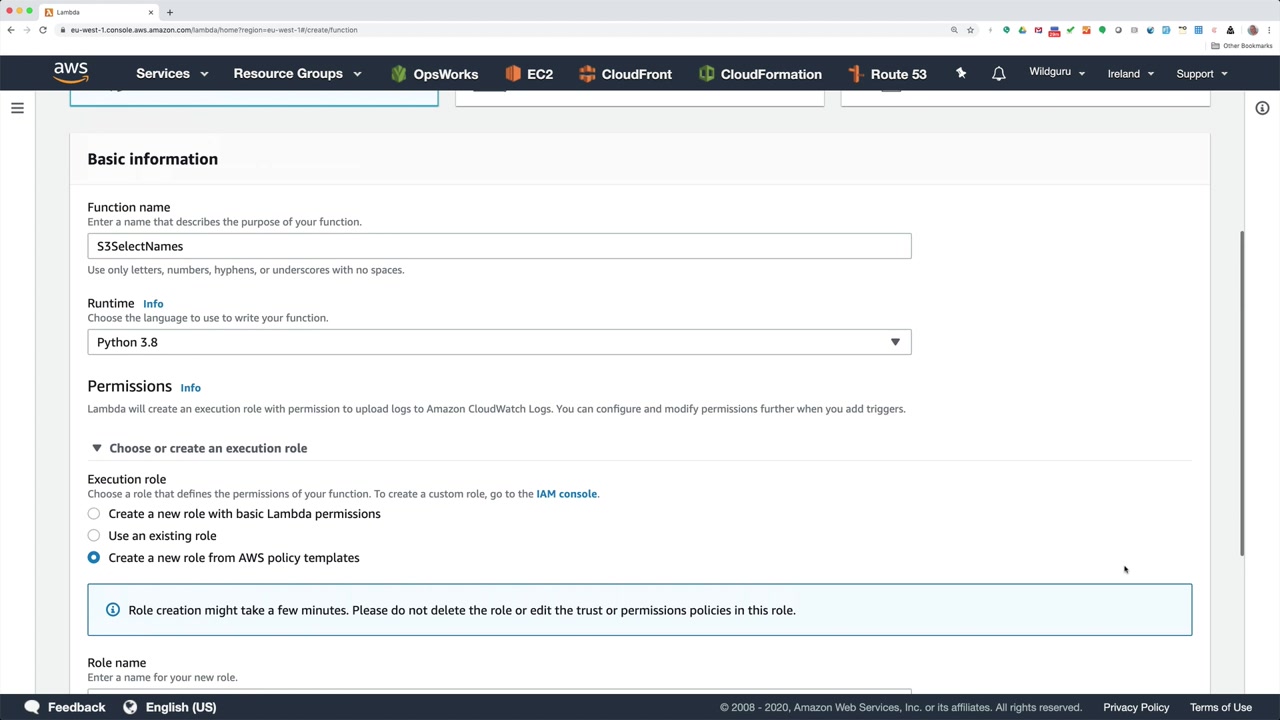The image size is (1280, 720).
Task: Open the info panel circle icon at right edge
Action: click(1262, 108)
